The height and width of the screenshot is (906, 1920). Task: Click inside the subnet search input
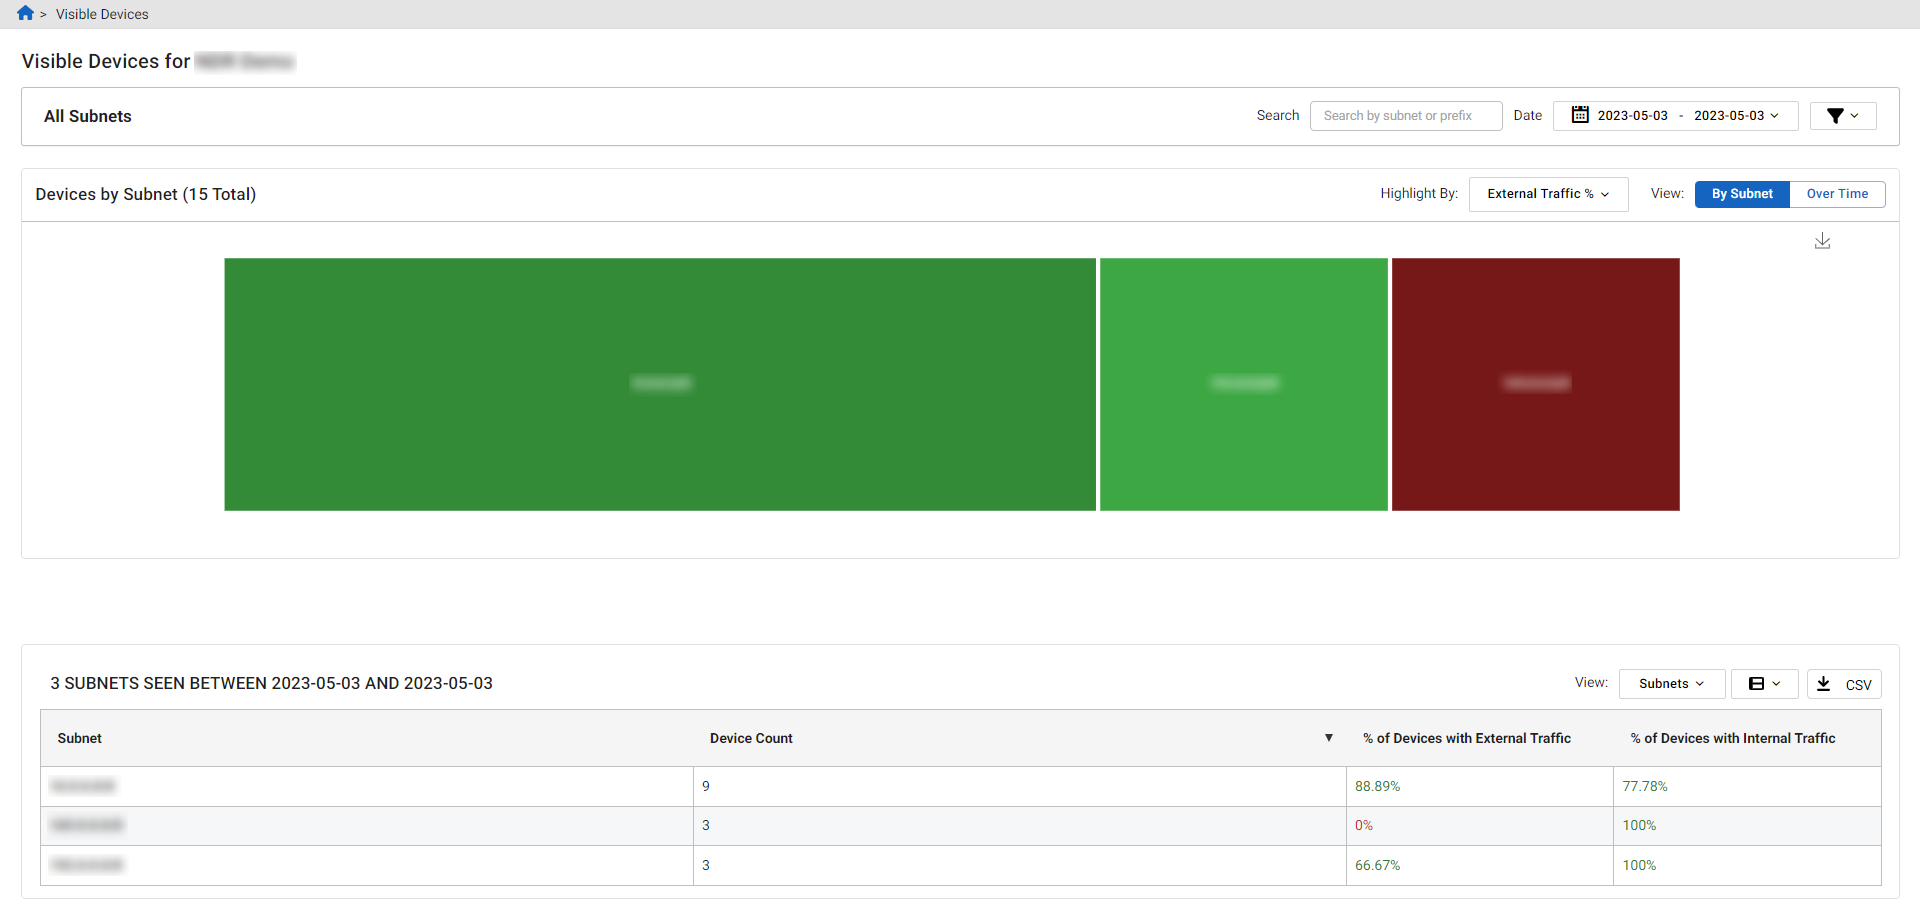(x=1405, y=115)
